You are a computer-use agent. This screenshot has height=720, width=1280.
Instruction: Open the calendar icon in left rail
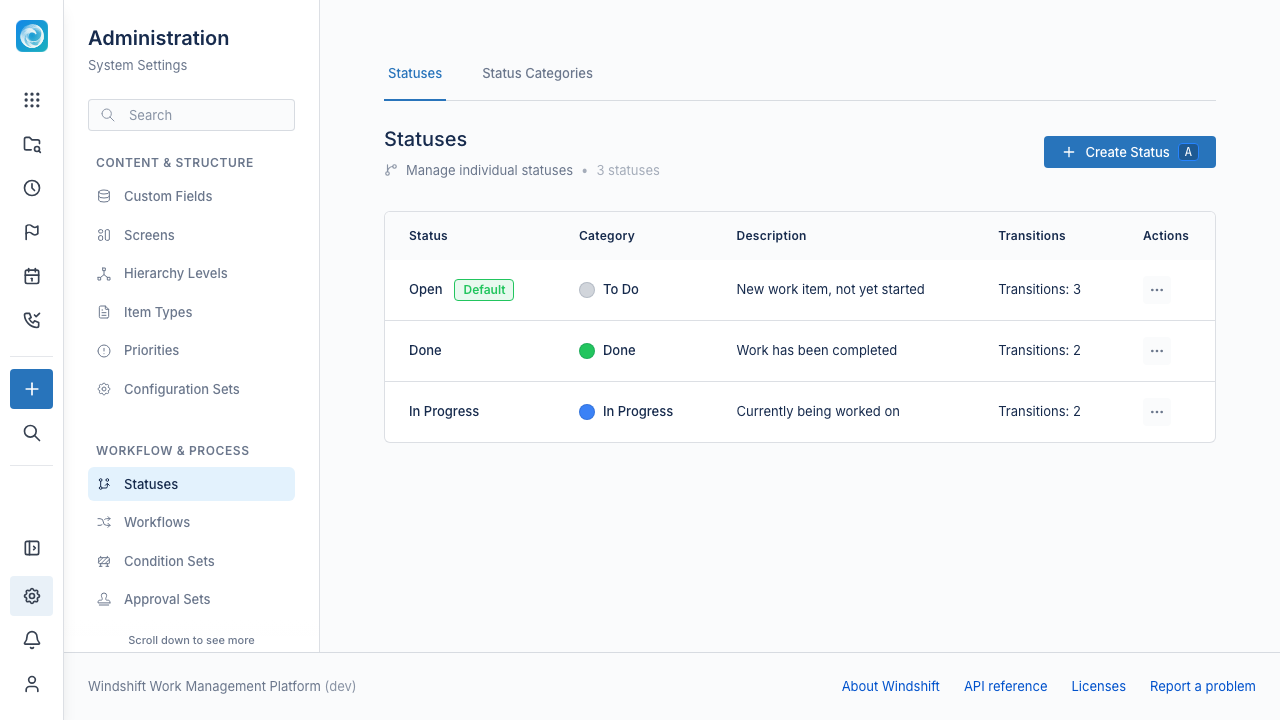pyautogui.click(x=32, y=276)
